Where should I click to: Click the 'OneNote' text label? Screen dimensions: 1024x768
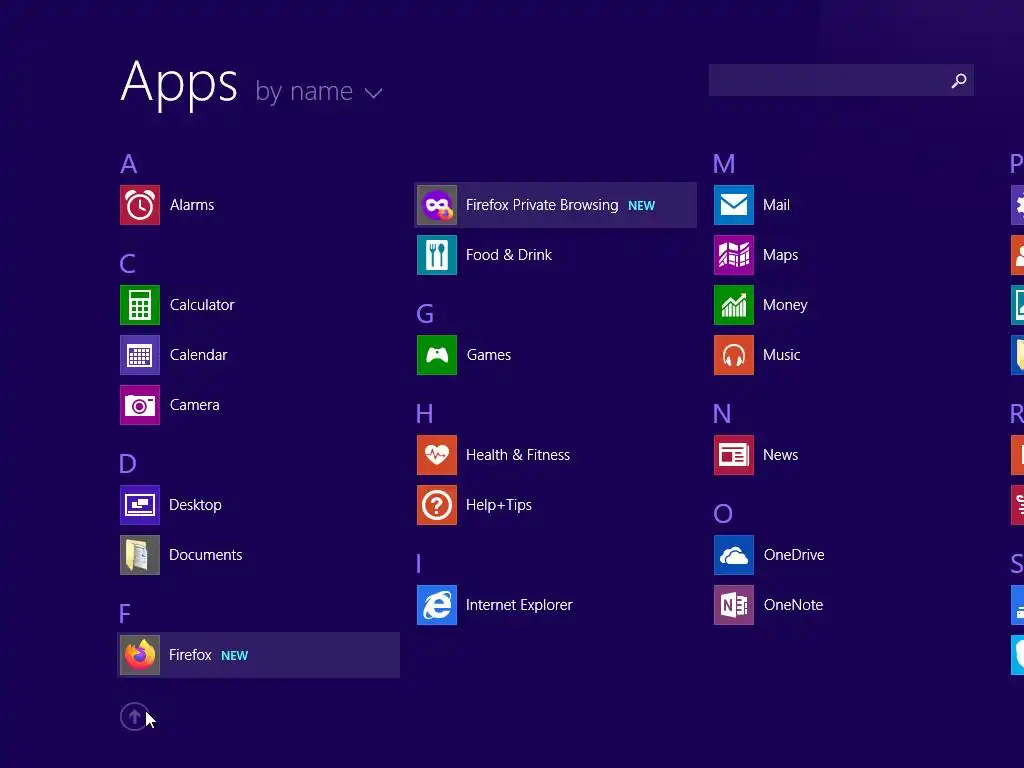click(x=793, y=605)
